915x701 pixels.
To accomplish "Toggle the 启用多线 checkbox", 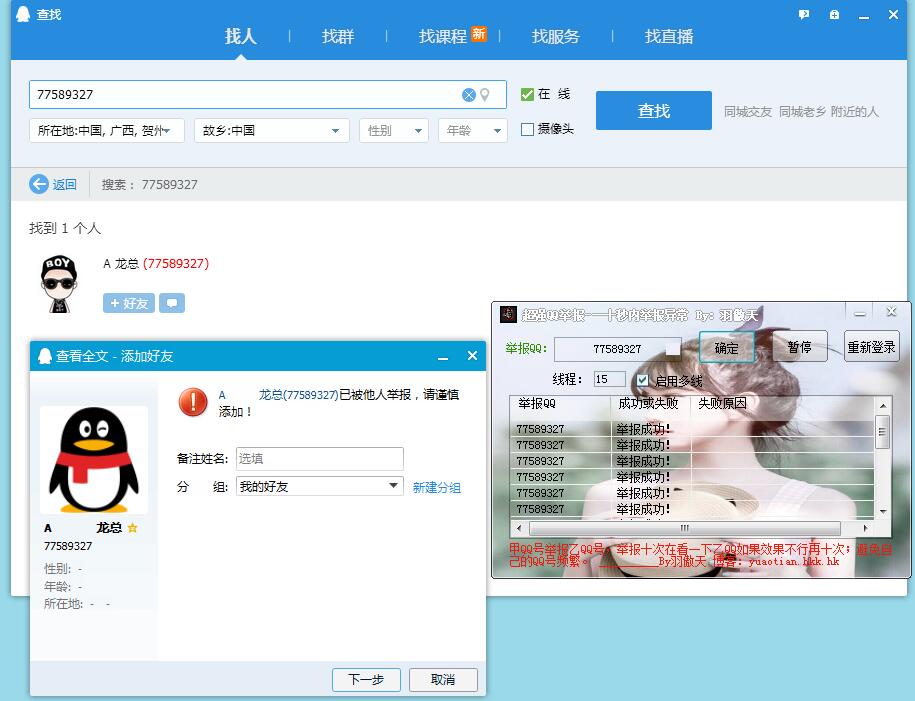I will 642,380.
